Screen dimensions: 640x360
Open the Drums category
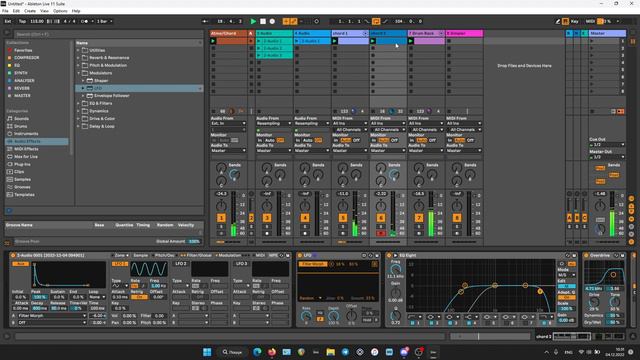pyautogui.click(x=20, y=127)
